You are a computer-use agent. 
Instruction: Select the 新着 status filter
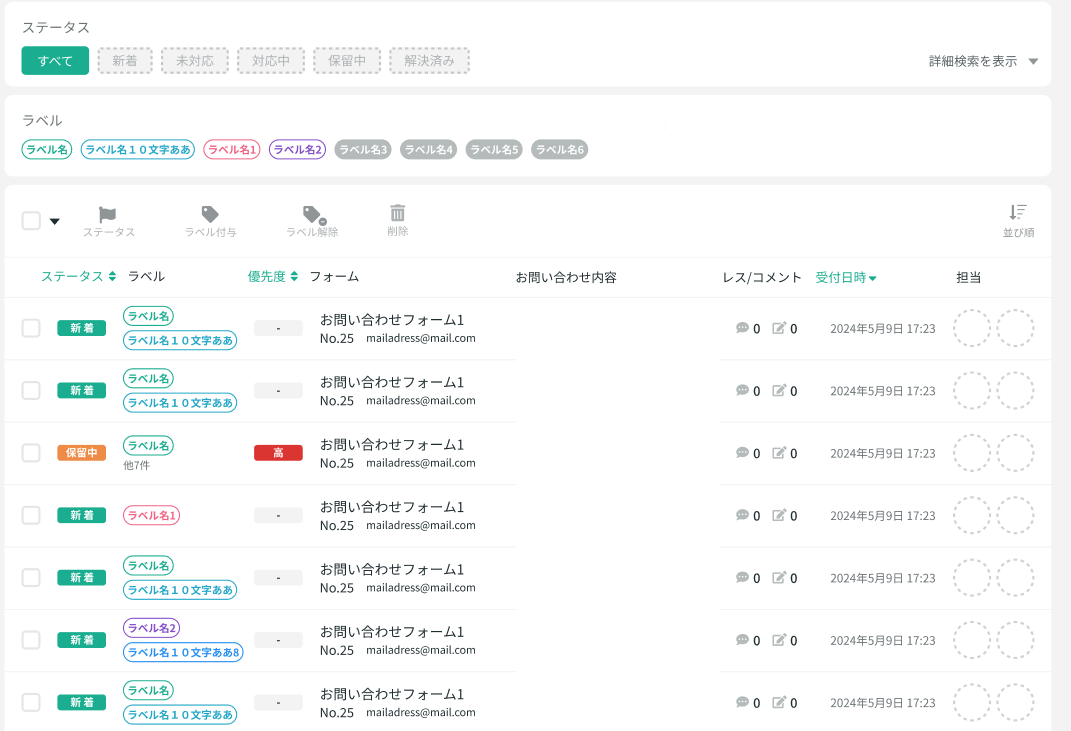click(125, 61)
